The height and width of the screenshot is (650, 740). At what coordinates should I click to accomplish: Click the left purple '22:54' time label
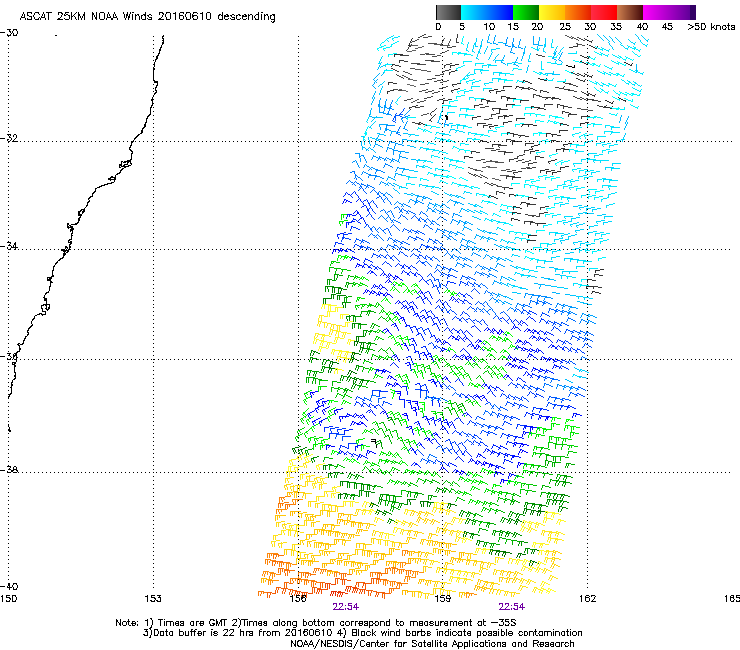coord(345,607)
